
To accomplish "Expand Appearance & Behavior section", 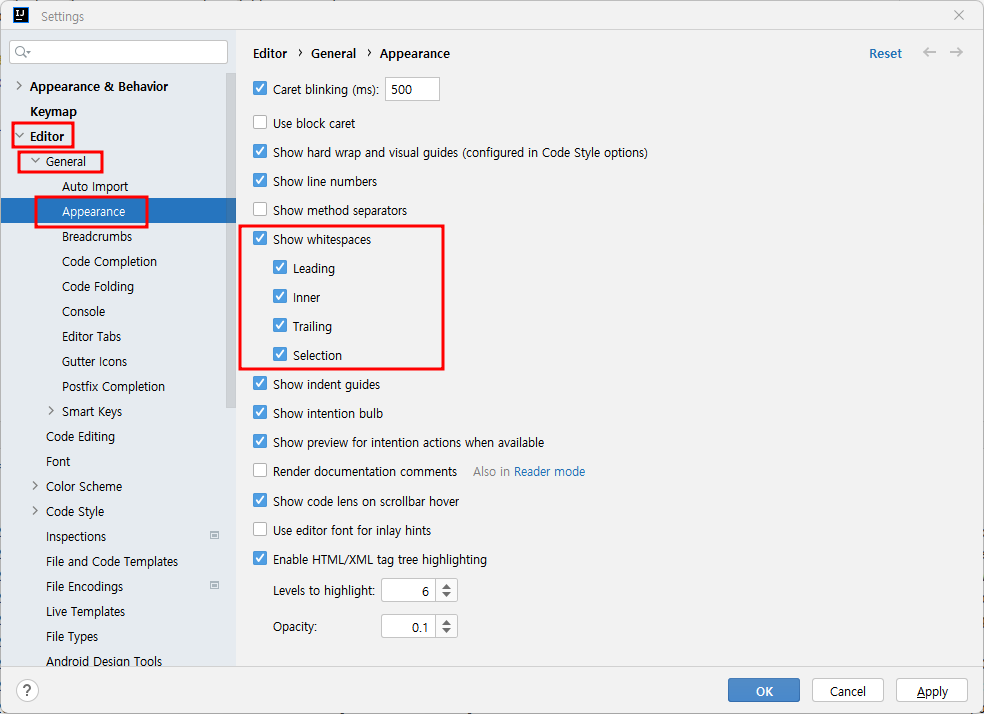I will point(19,86).
